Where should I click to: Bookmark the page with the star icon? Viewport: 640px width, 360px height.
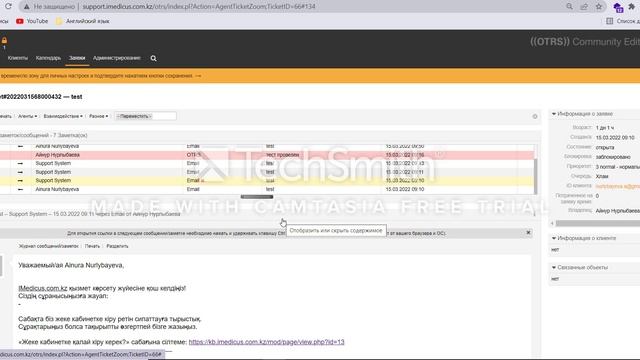[x=599, y=7]
